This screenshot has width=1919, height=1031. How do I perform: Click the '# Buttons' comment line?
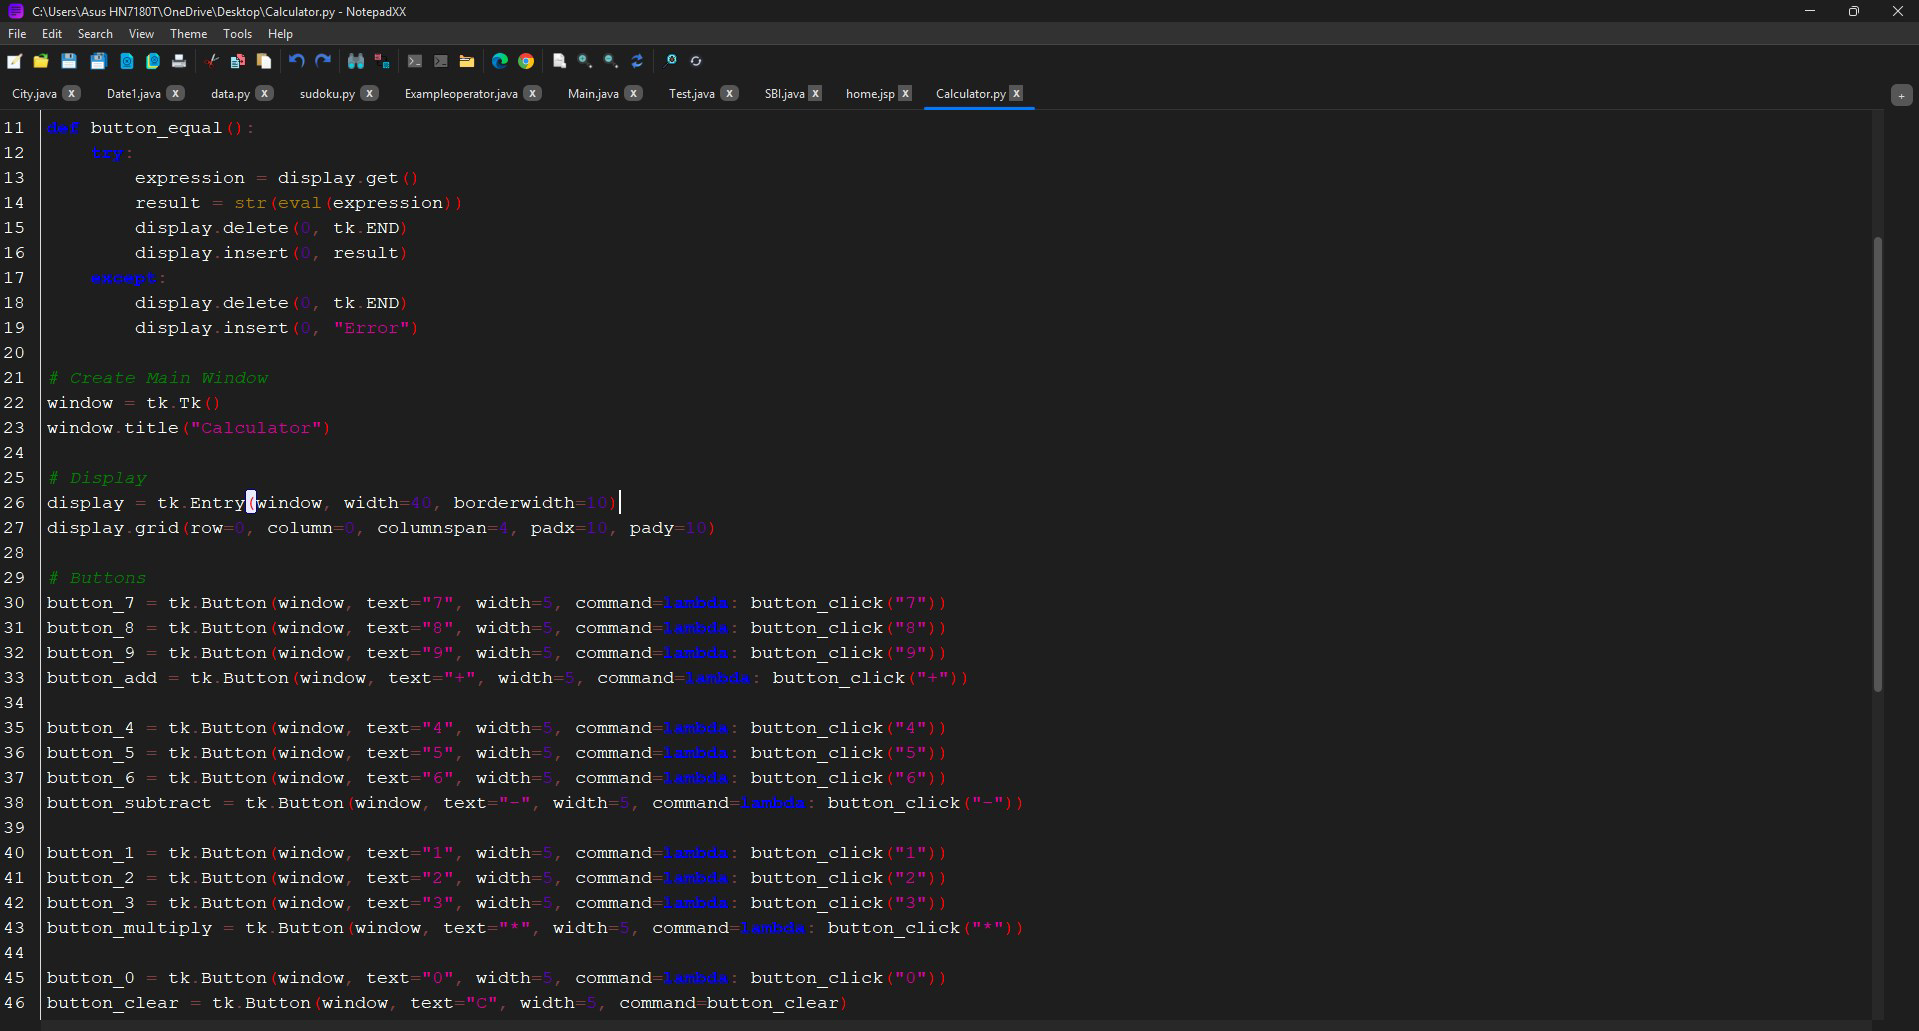click(x=96, y=578)
